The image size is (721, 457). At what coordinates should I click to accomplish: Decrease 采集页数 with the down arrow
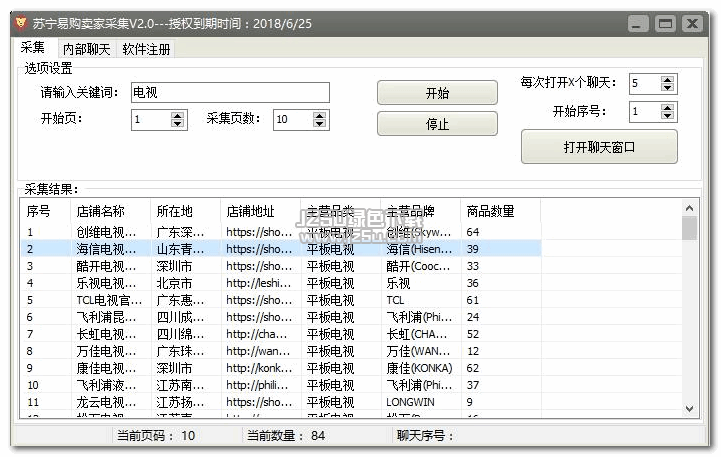(320, 124)
